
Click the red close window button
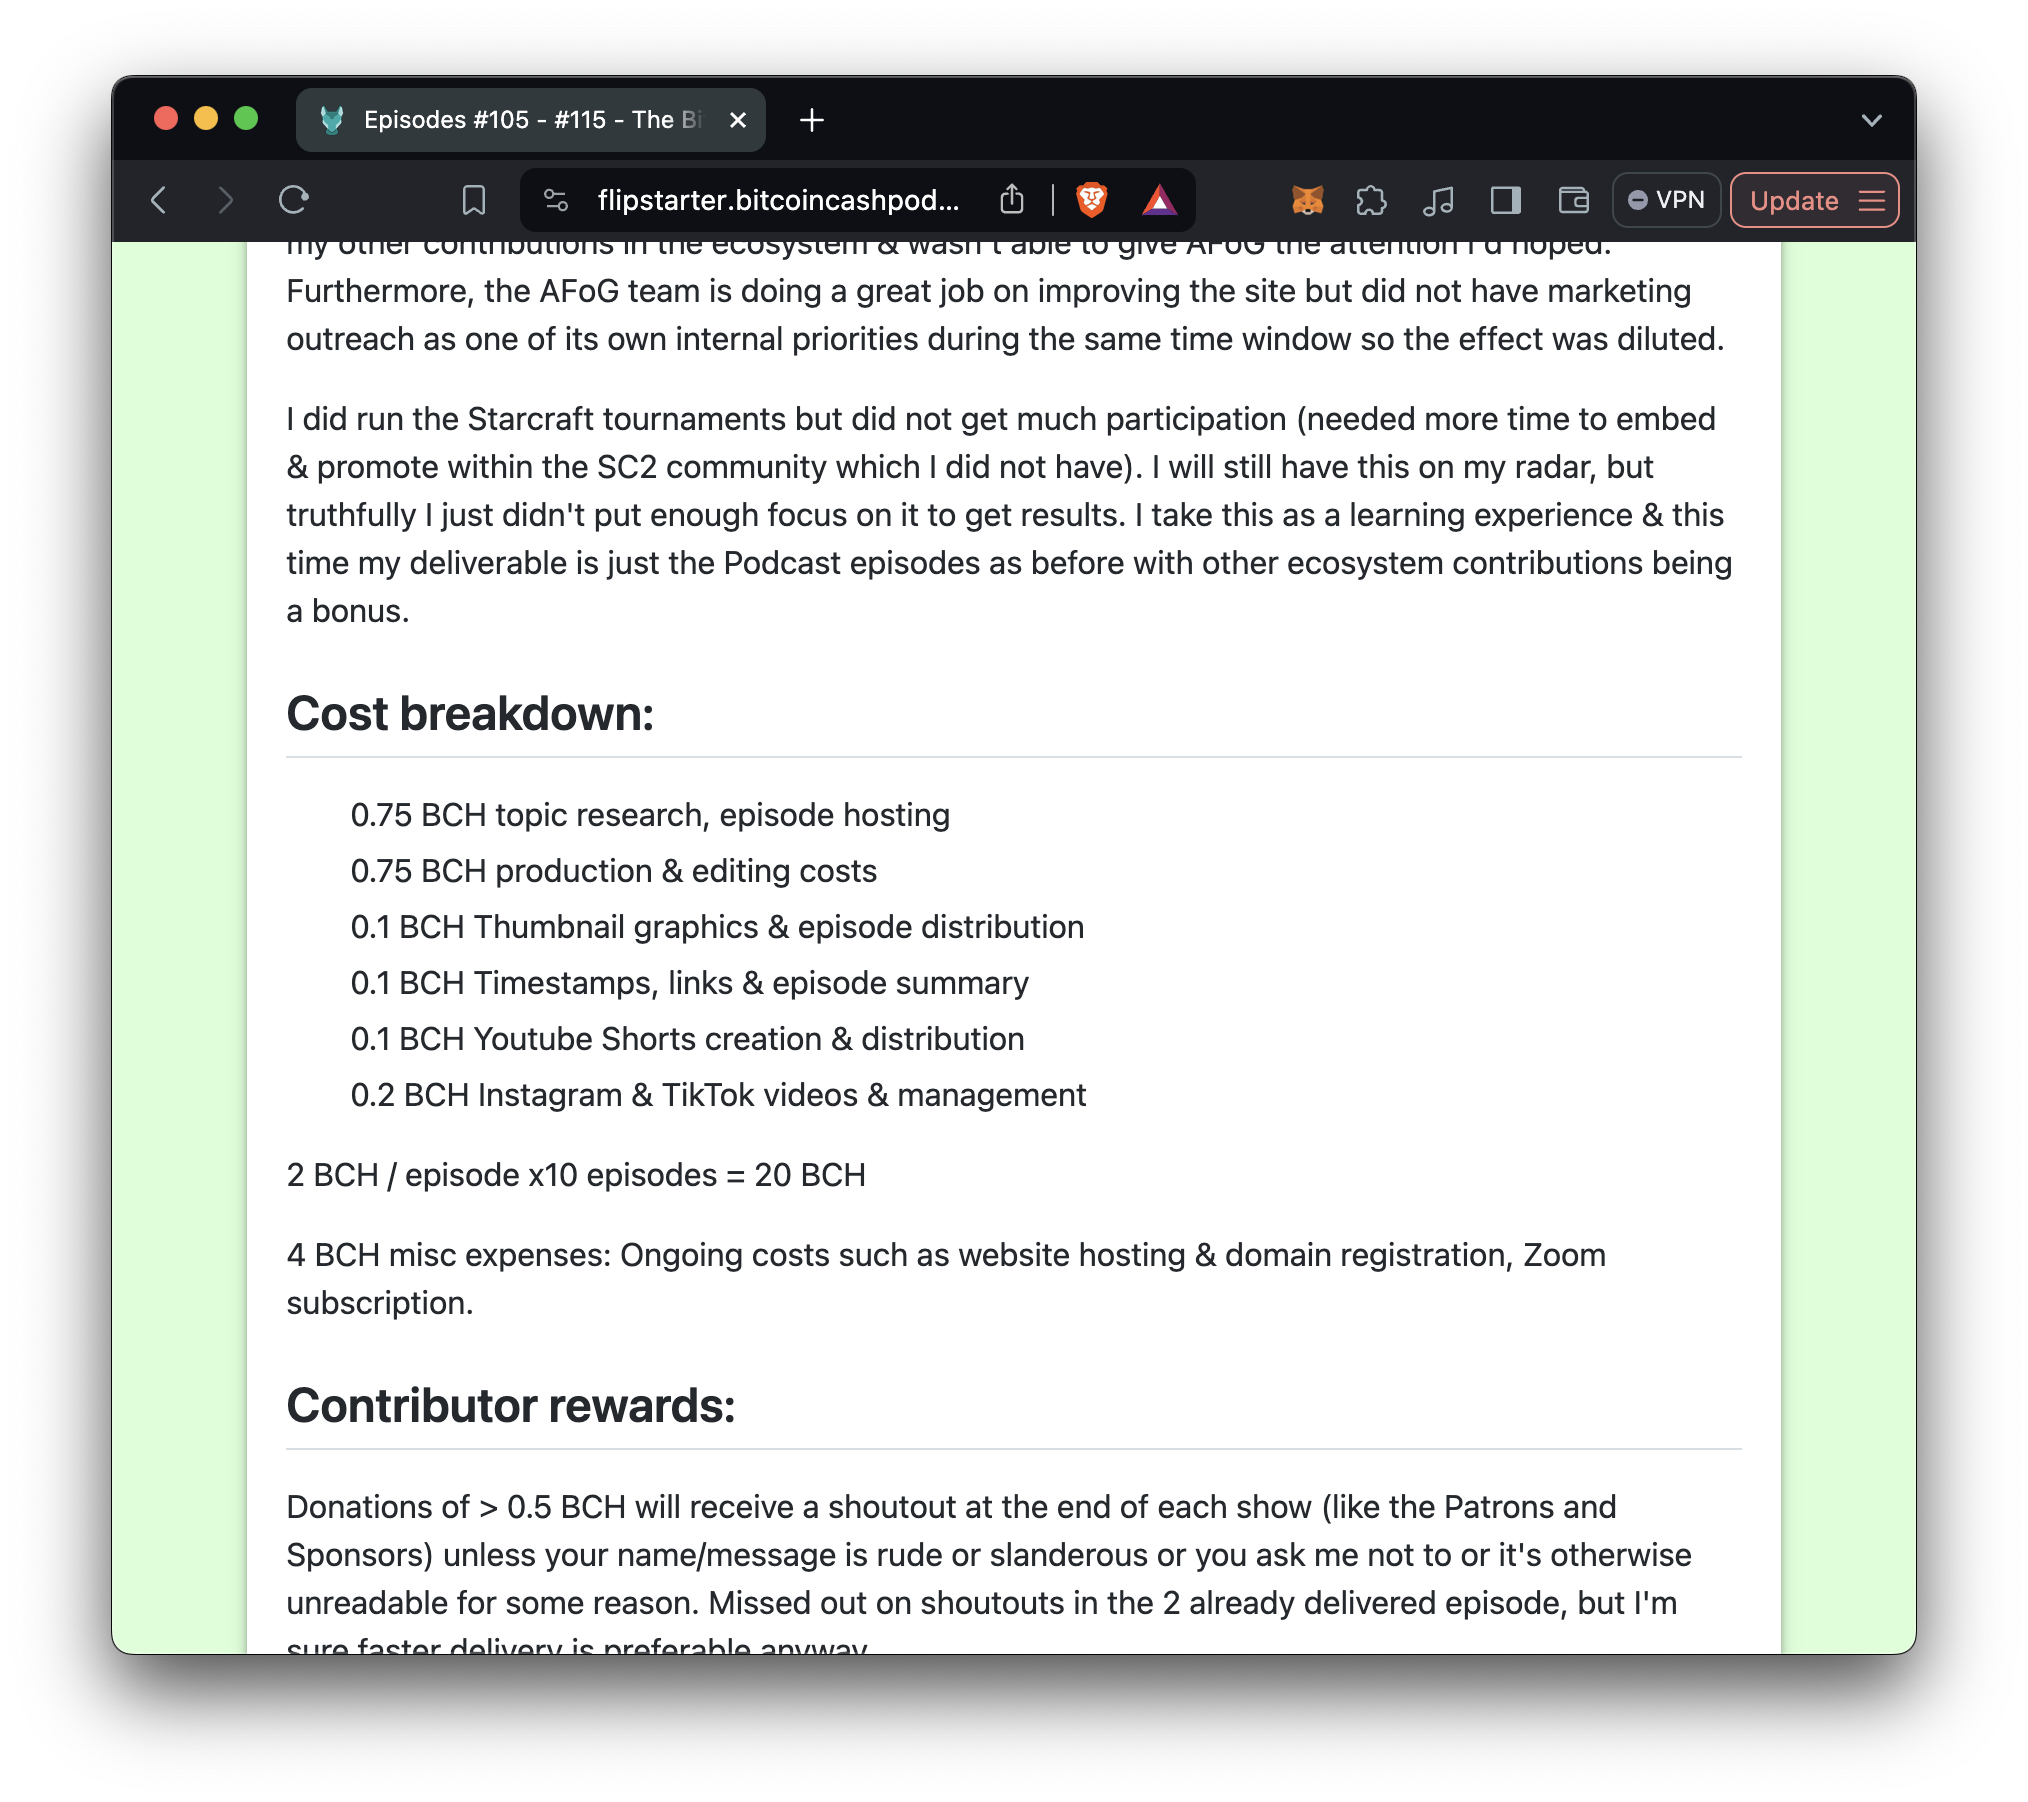point(166,119)
